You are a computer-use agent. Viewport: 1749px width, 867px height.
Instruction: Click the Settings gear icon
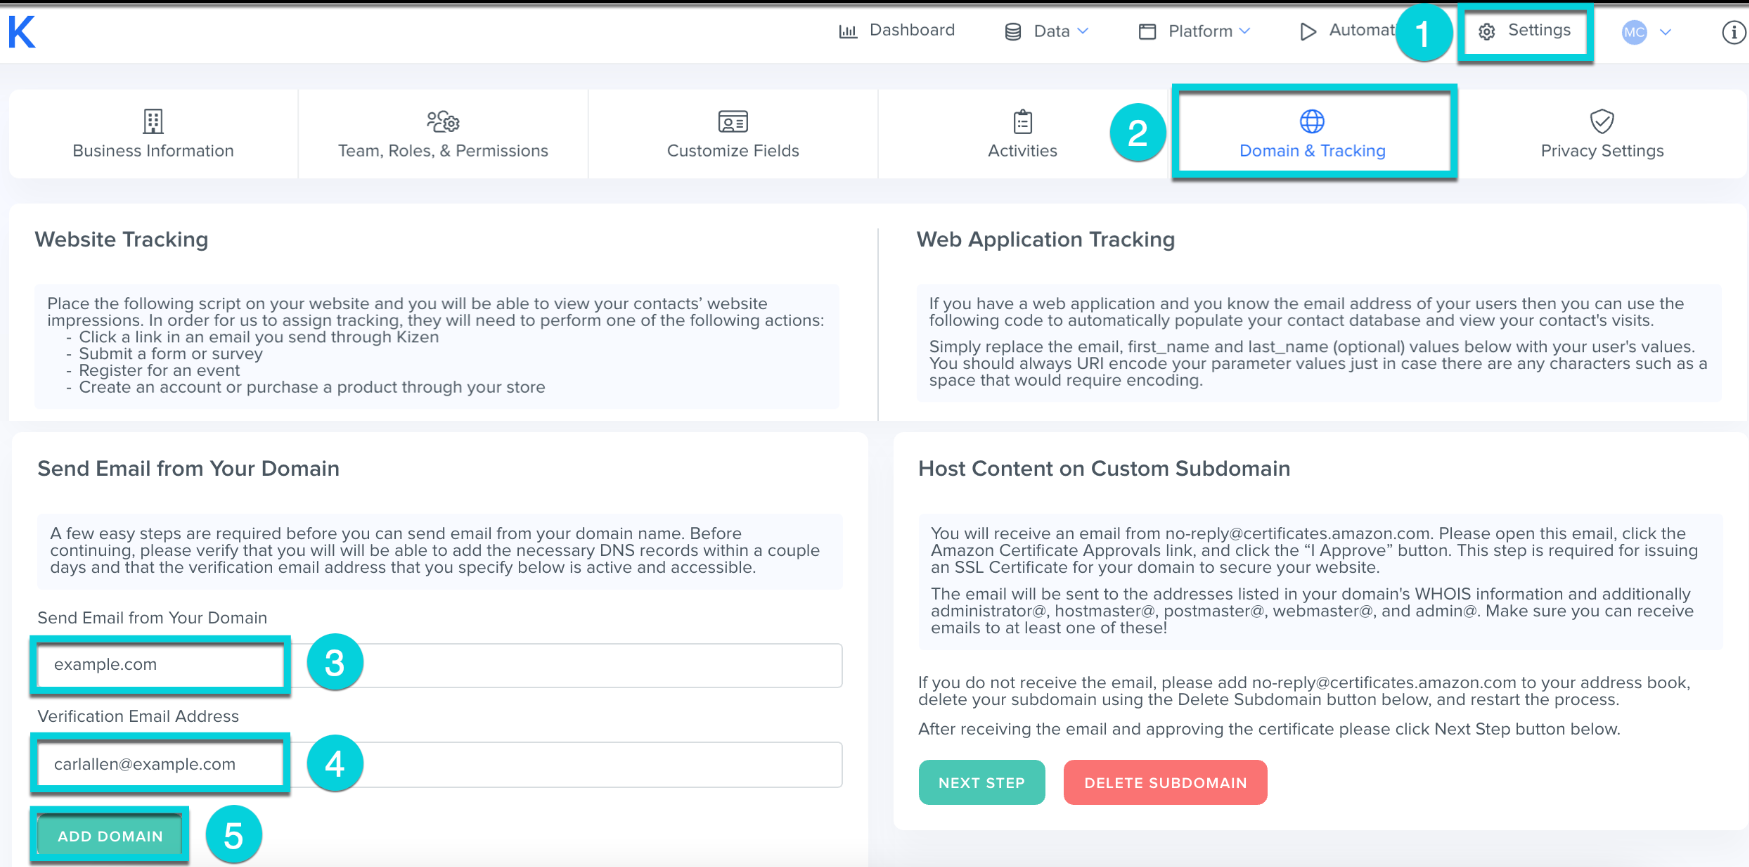click(1487, 32)
